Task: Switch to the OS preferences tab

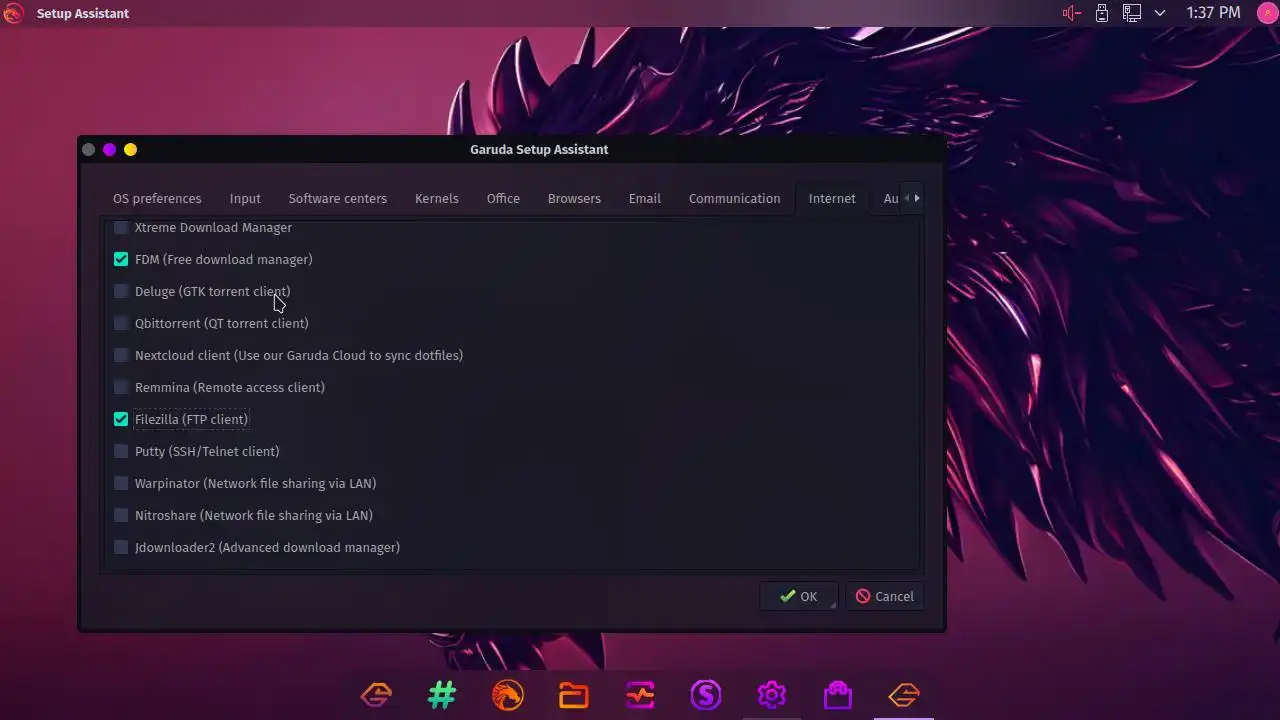Action: click(x=157, y=198)
